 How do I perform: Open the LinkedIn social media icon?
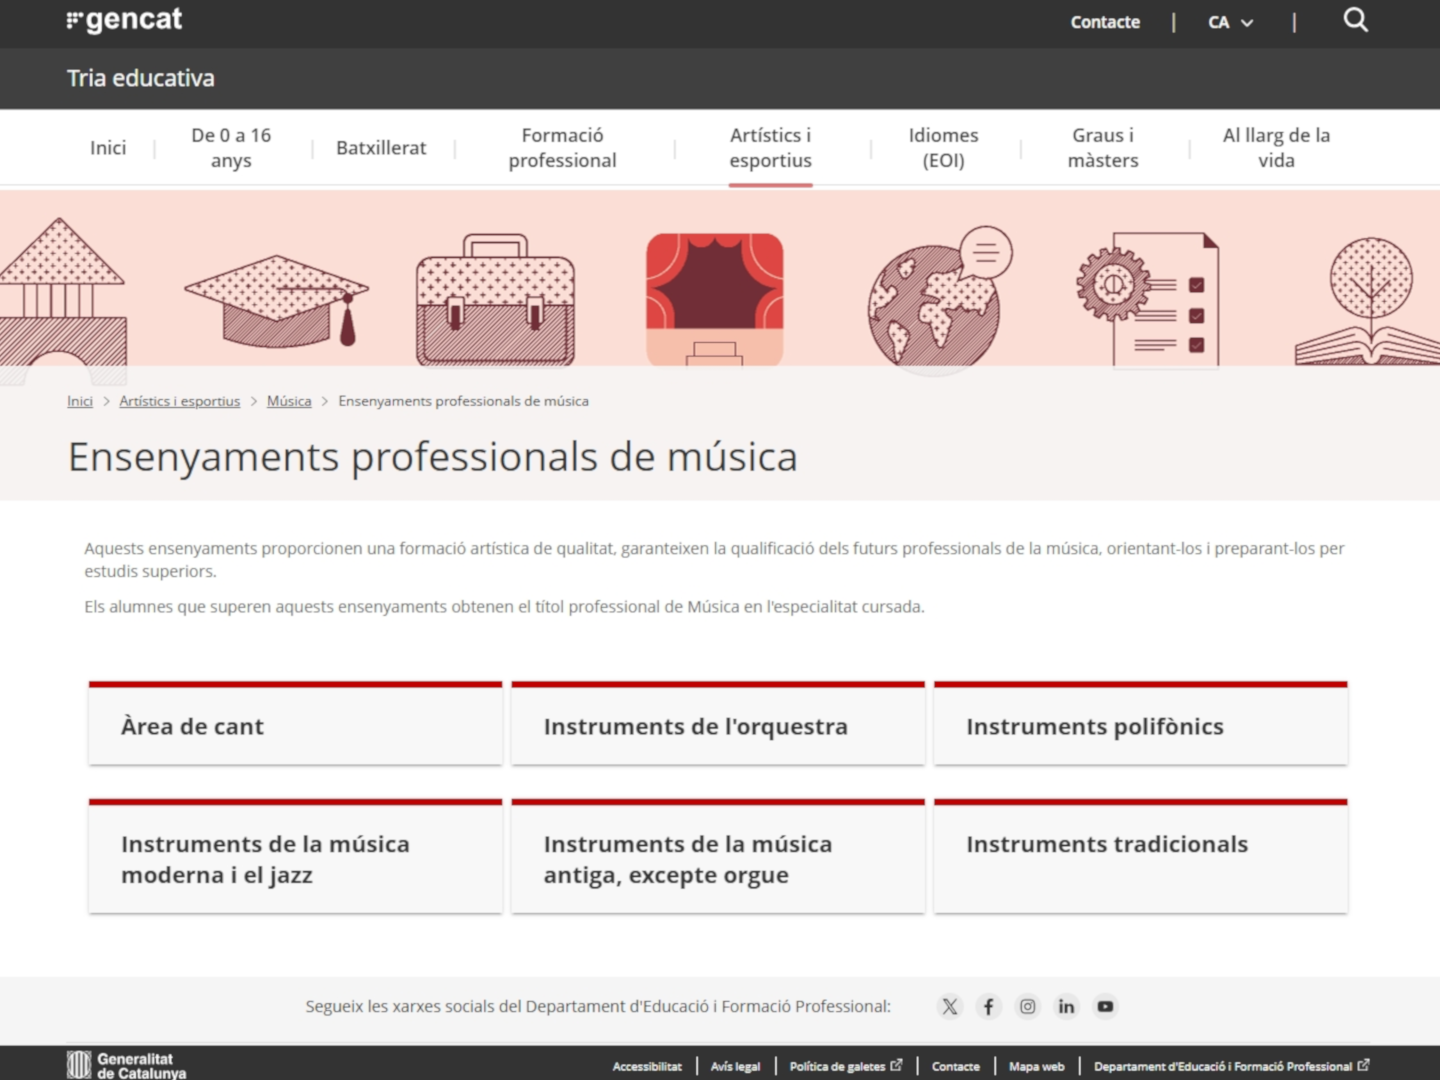[x=1066, y=1006]
